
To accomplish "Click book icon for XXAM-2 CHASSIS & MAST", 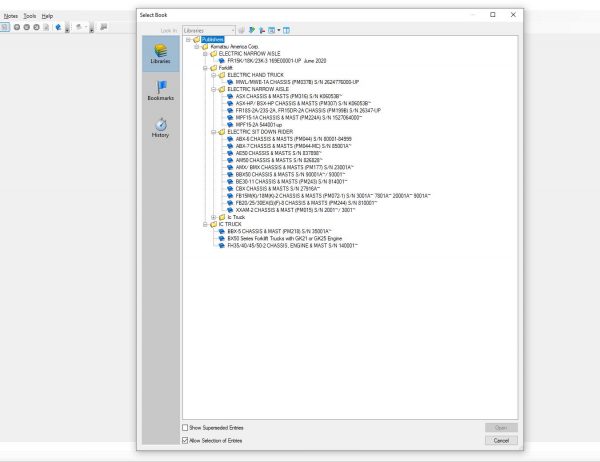I will (x=230, y=210).
